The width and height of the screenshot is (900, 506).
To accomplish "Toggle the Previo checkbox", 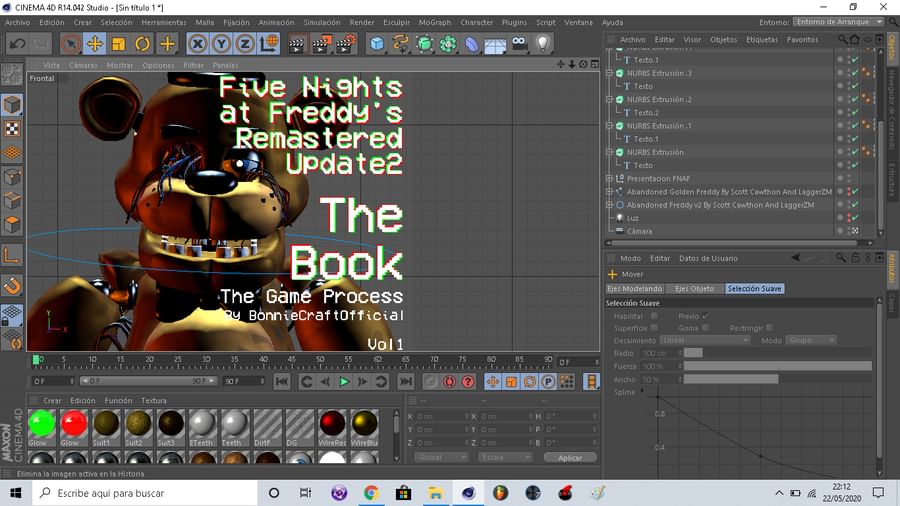I will pos(705,316).
